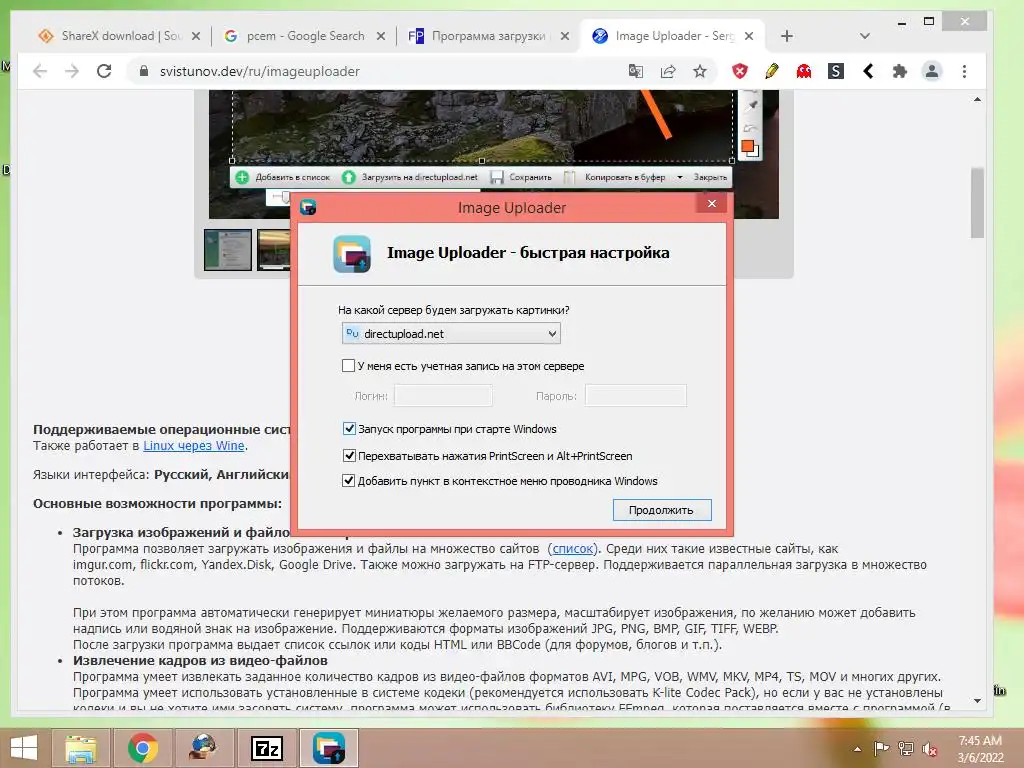
Task: Select the first gallery thumbnail
Action: 227,249
